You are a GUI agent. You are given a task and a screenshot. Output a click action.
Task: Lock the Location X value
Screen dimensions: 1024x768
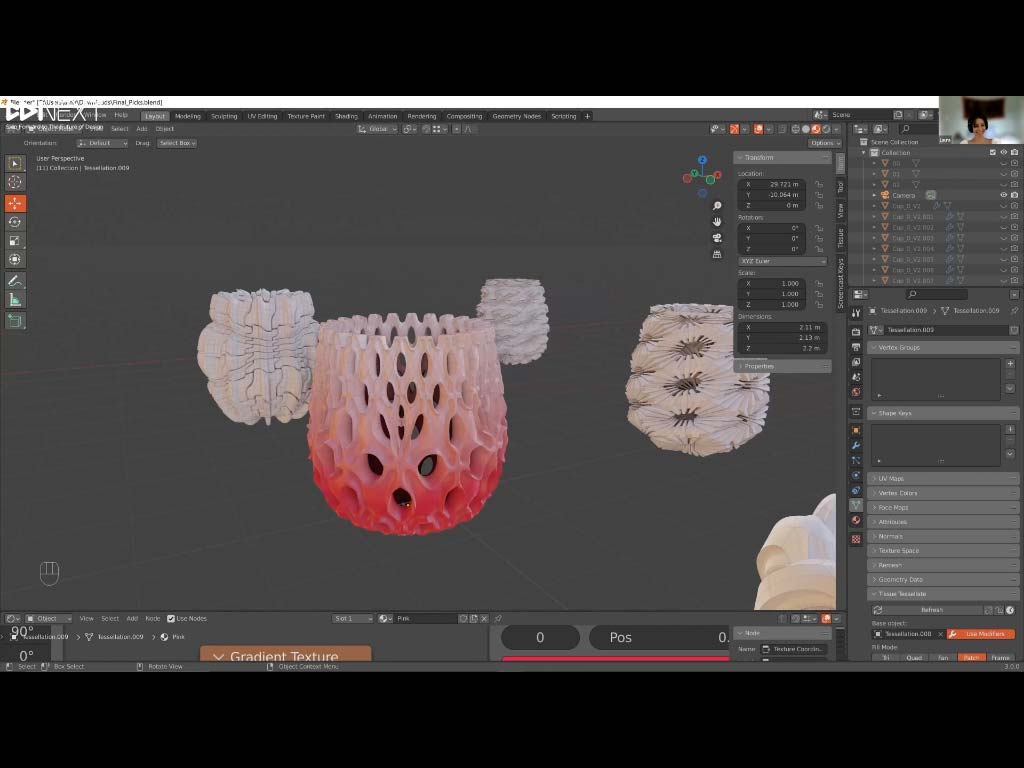(x=819, y=185)
